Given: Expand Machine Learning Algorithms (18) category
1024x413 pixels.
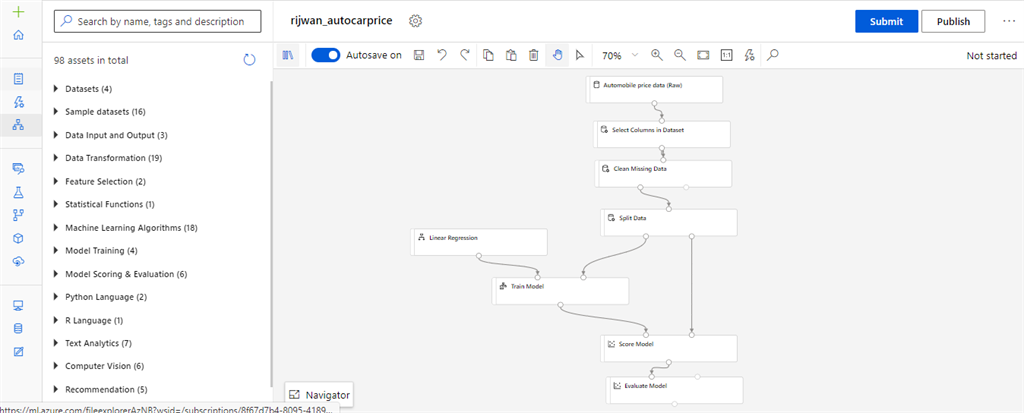Looking at the screenshot, I should (56, 228).
